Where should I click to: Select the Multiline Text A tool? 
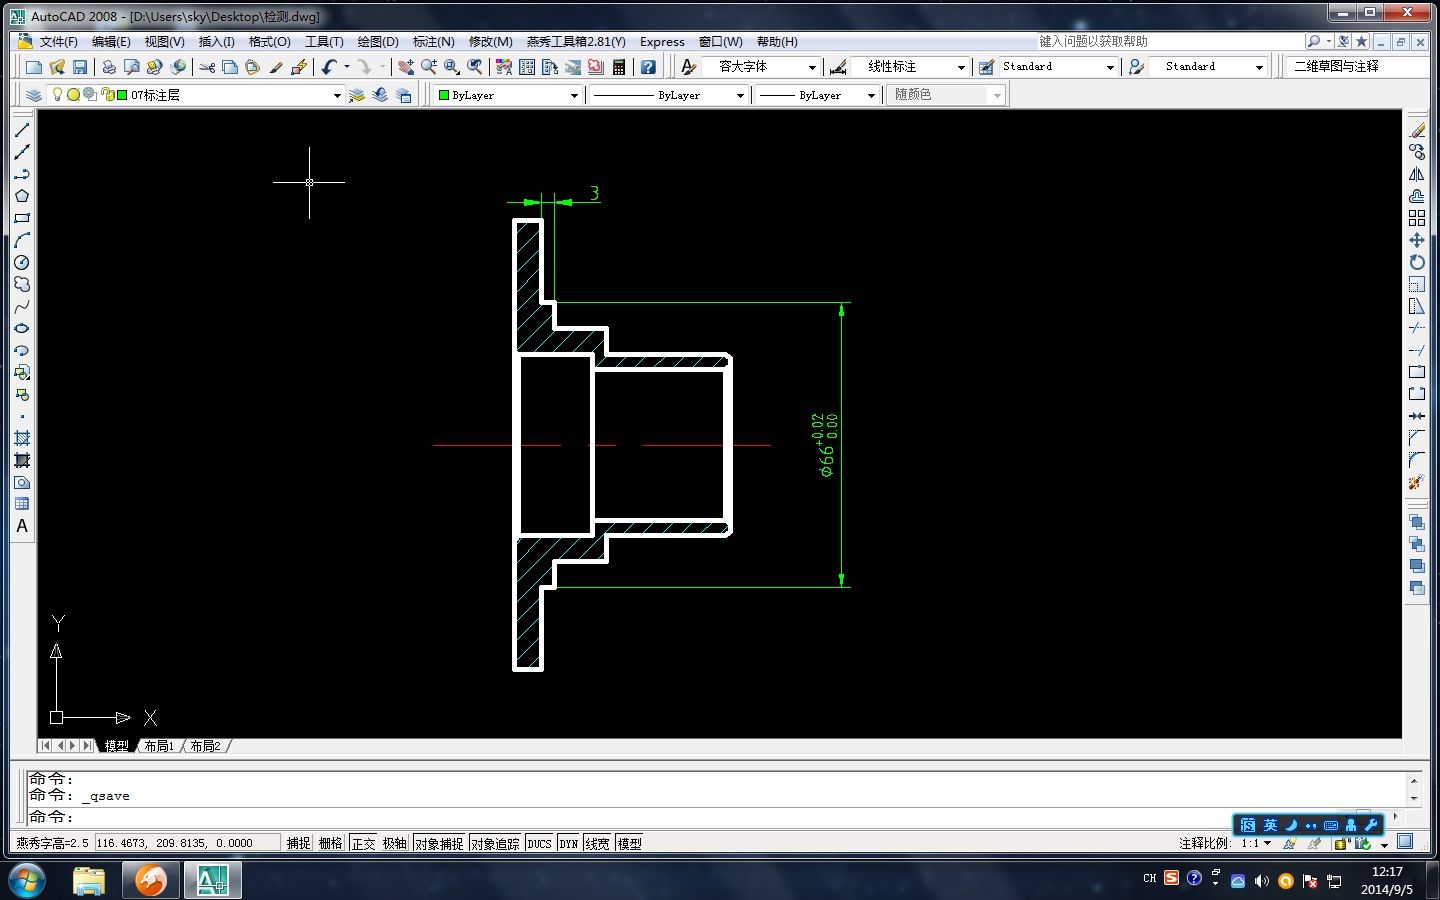[21, 526]
